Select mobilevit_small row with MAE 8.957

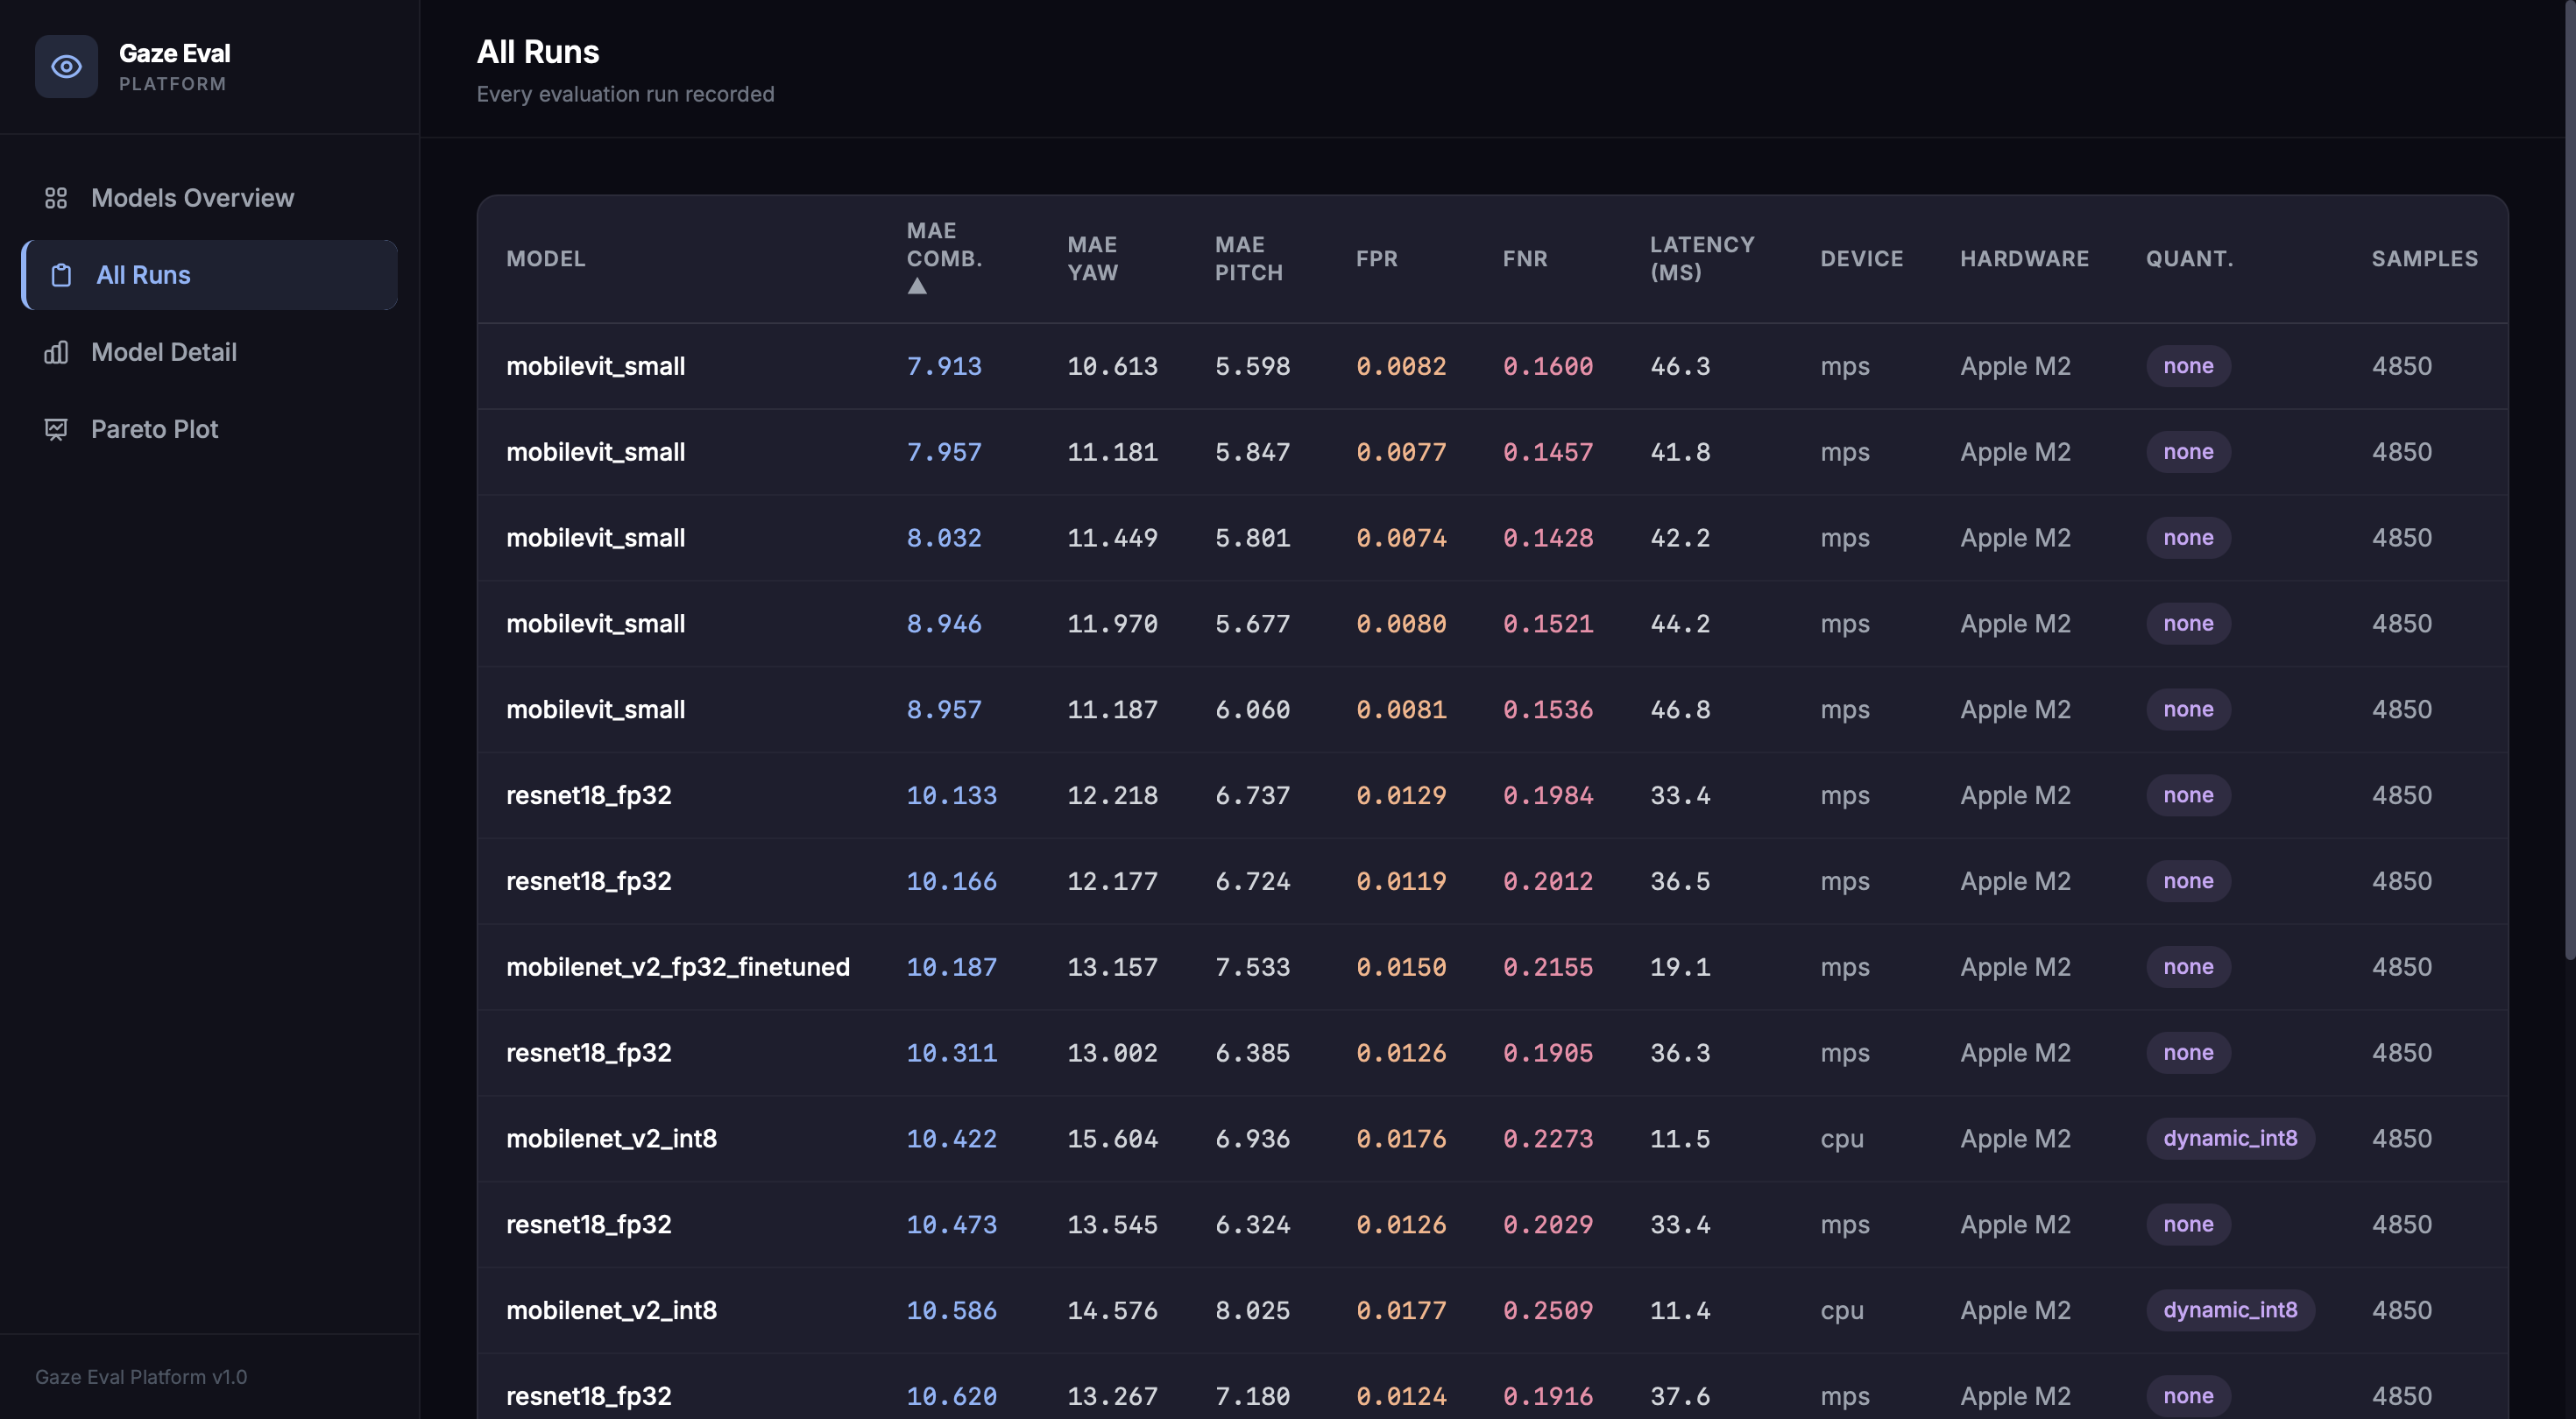[1492, 710]
